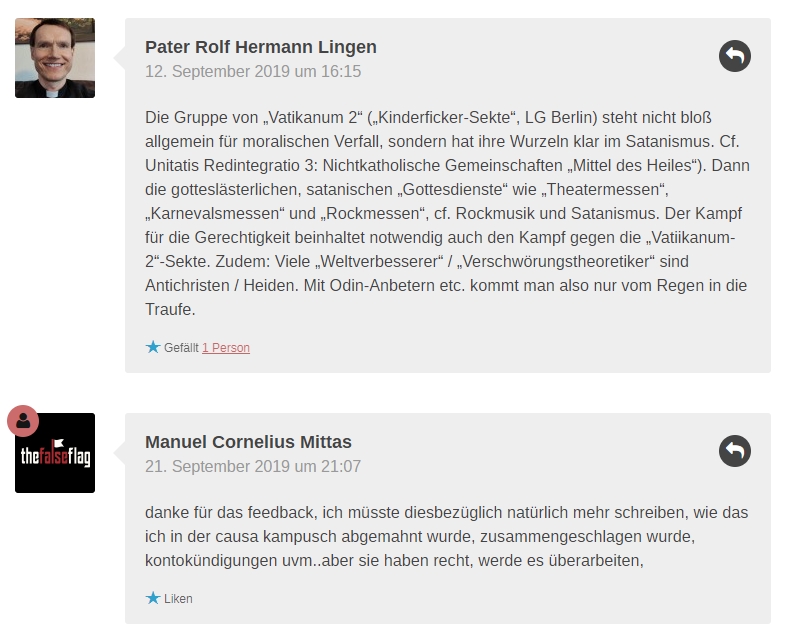Reply to Pater Rolf Hermann Lingen's comment
This screenshot has height=638, width=788.
tap(734, 56)
